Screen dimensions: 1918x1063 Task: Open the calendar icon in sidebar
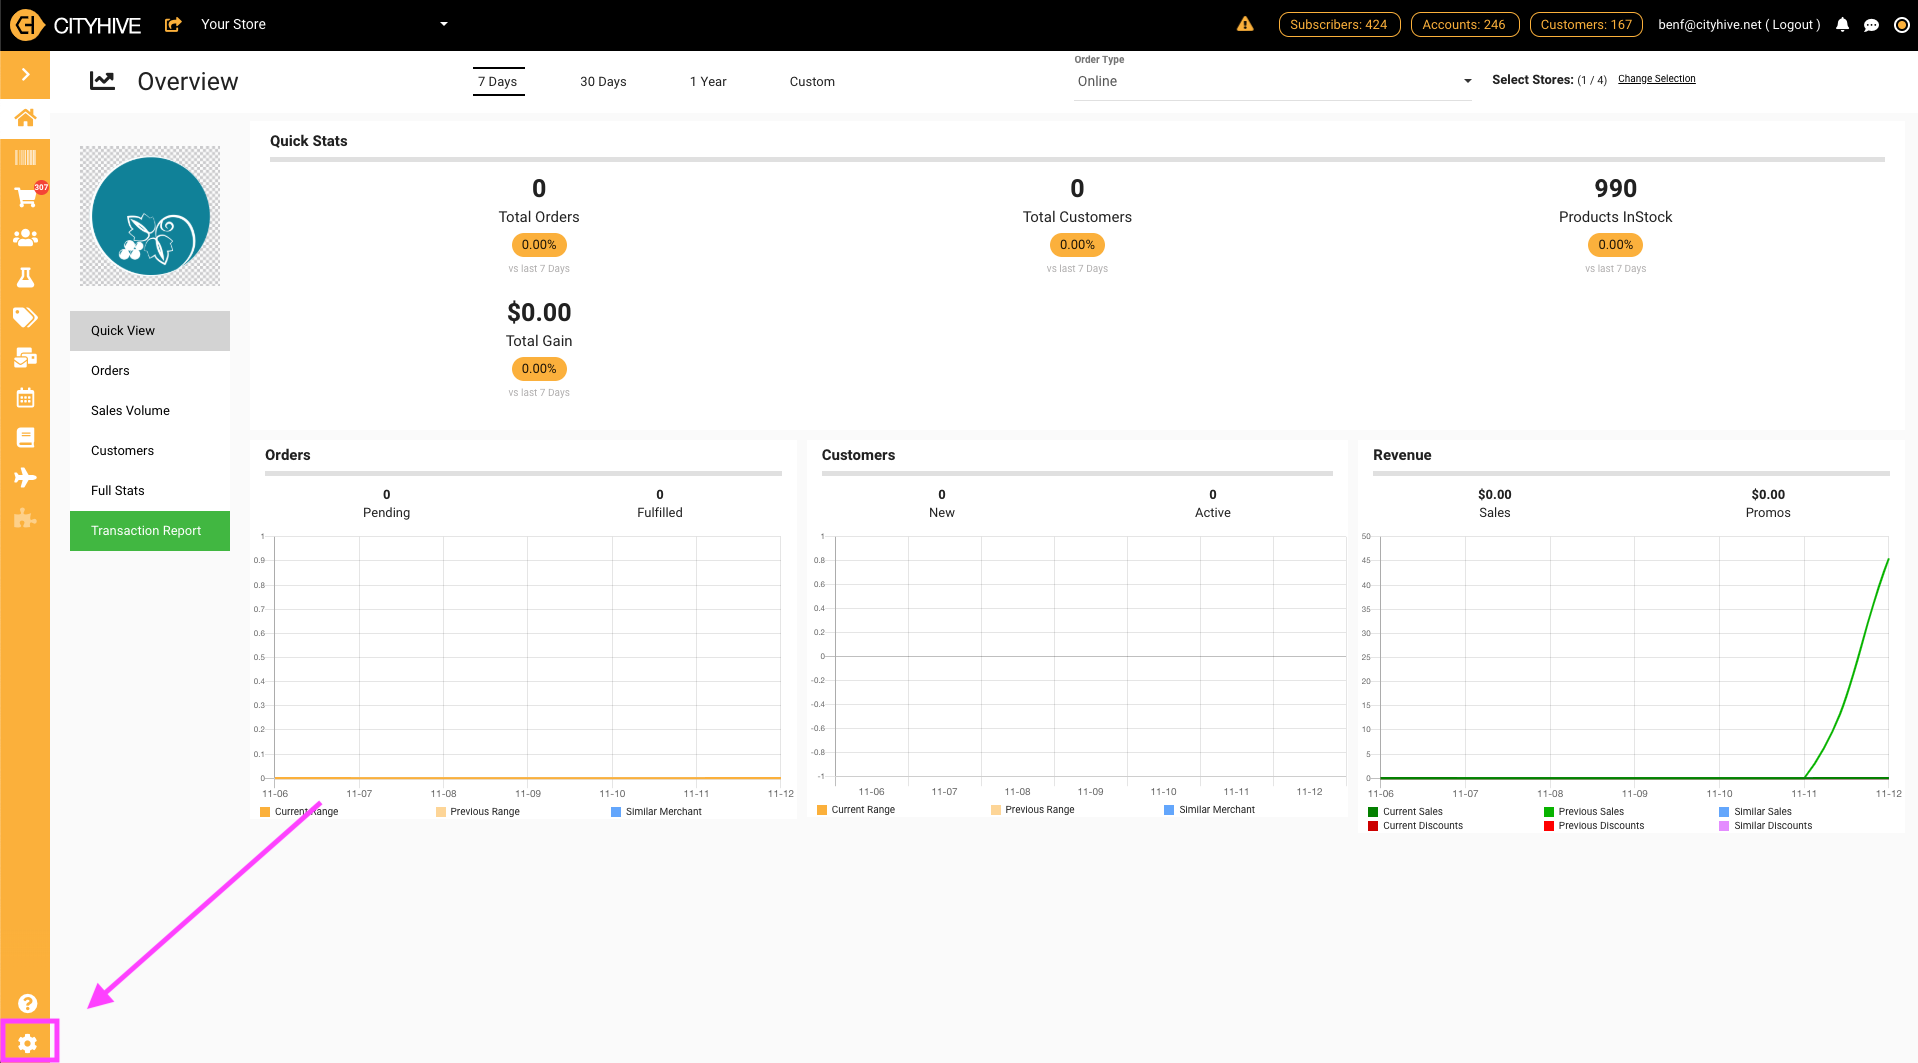pyautogui.click(x=26, y=397)
